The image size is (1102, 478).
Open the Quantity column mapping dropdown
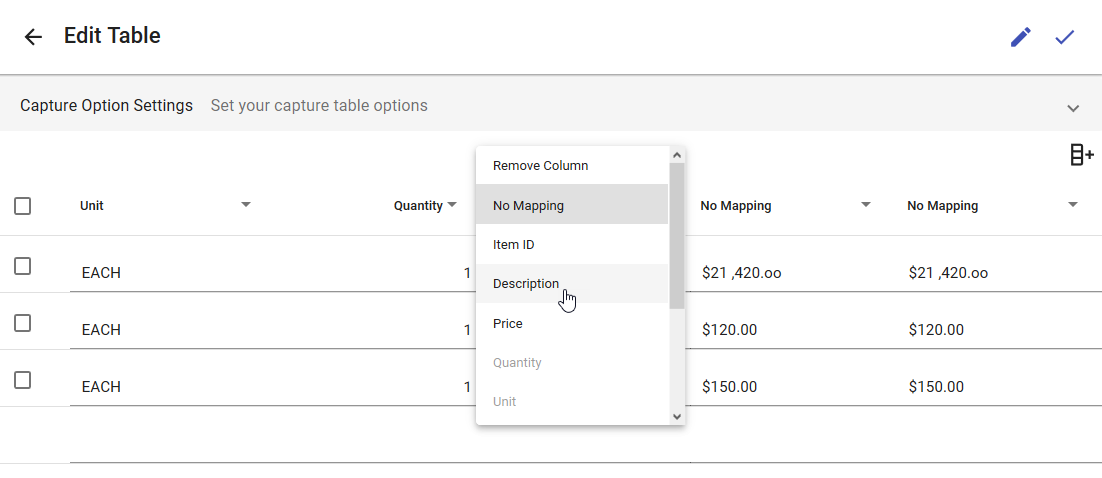[x=452, y=205]
